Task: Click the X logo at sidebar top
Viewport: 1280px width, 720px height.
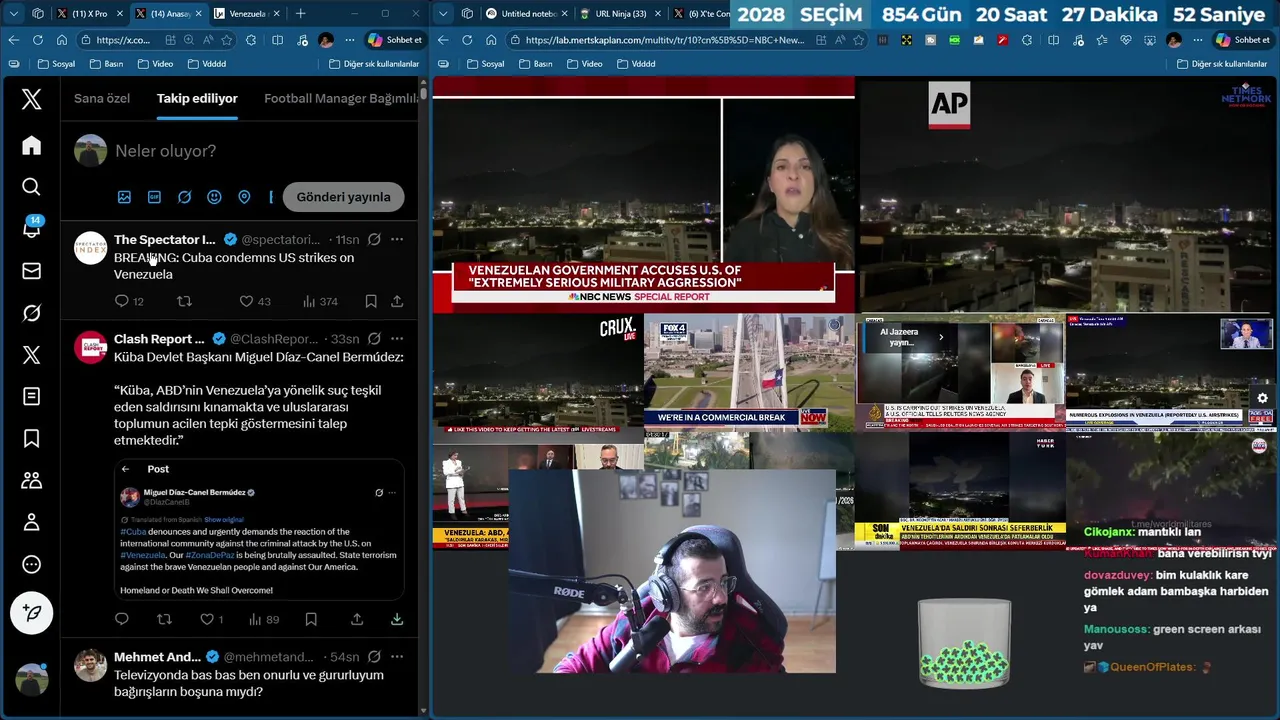Action: (x=31, y=99)
